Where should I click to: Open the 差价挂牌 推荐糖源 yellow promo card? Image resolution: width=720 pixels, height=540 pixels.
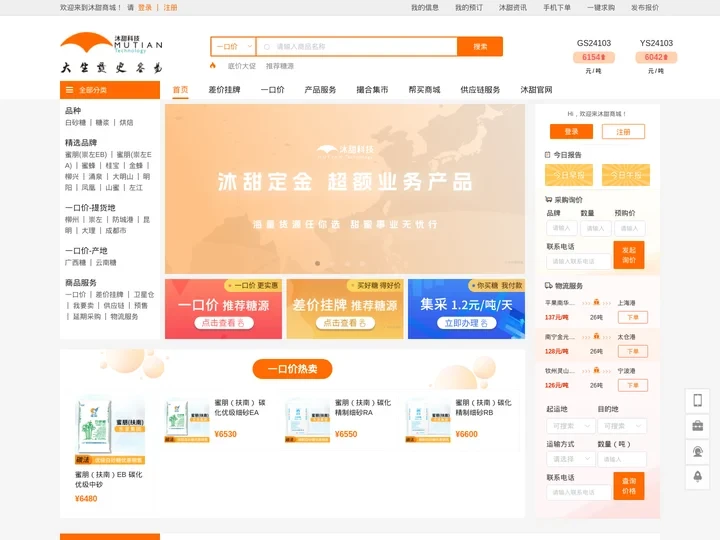pos(345,309)
